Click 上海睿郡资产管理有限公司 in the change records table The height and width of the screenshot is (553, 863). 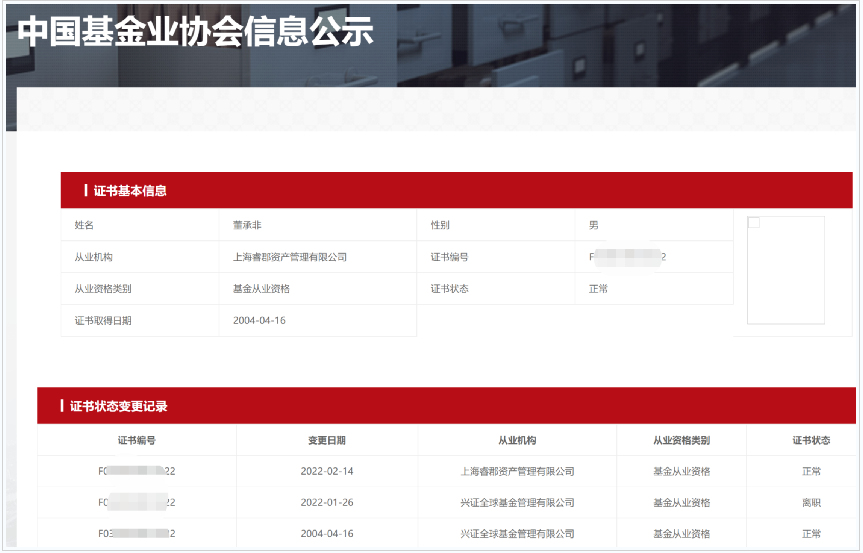[517, 471]
